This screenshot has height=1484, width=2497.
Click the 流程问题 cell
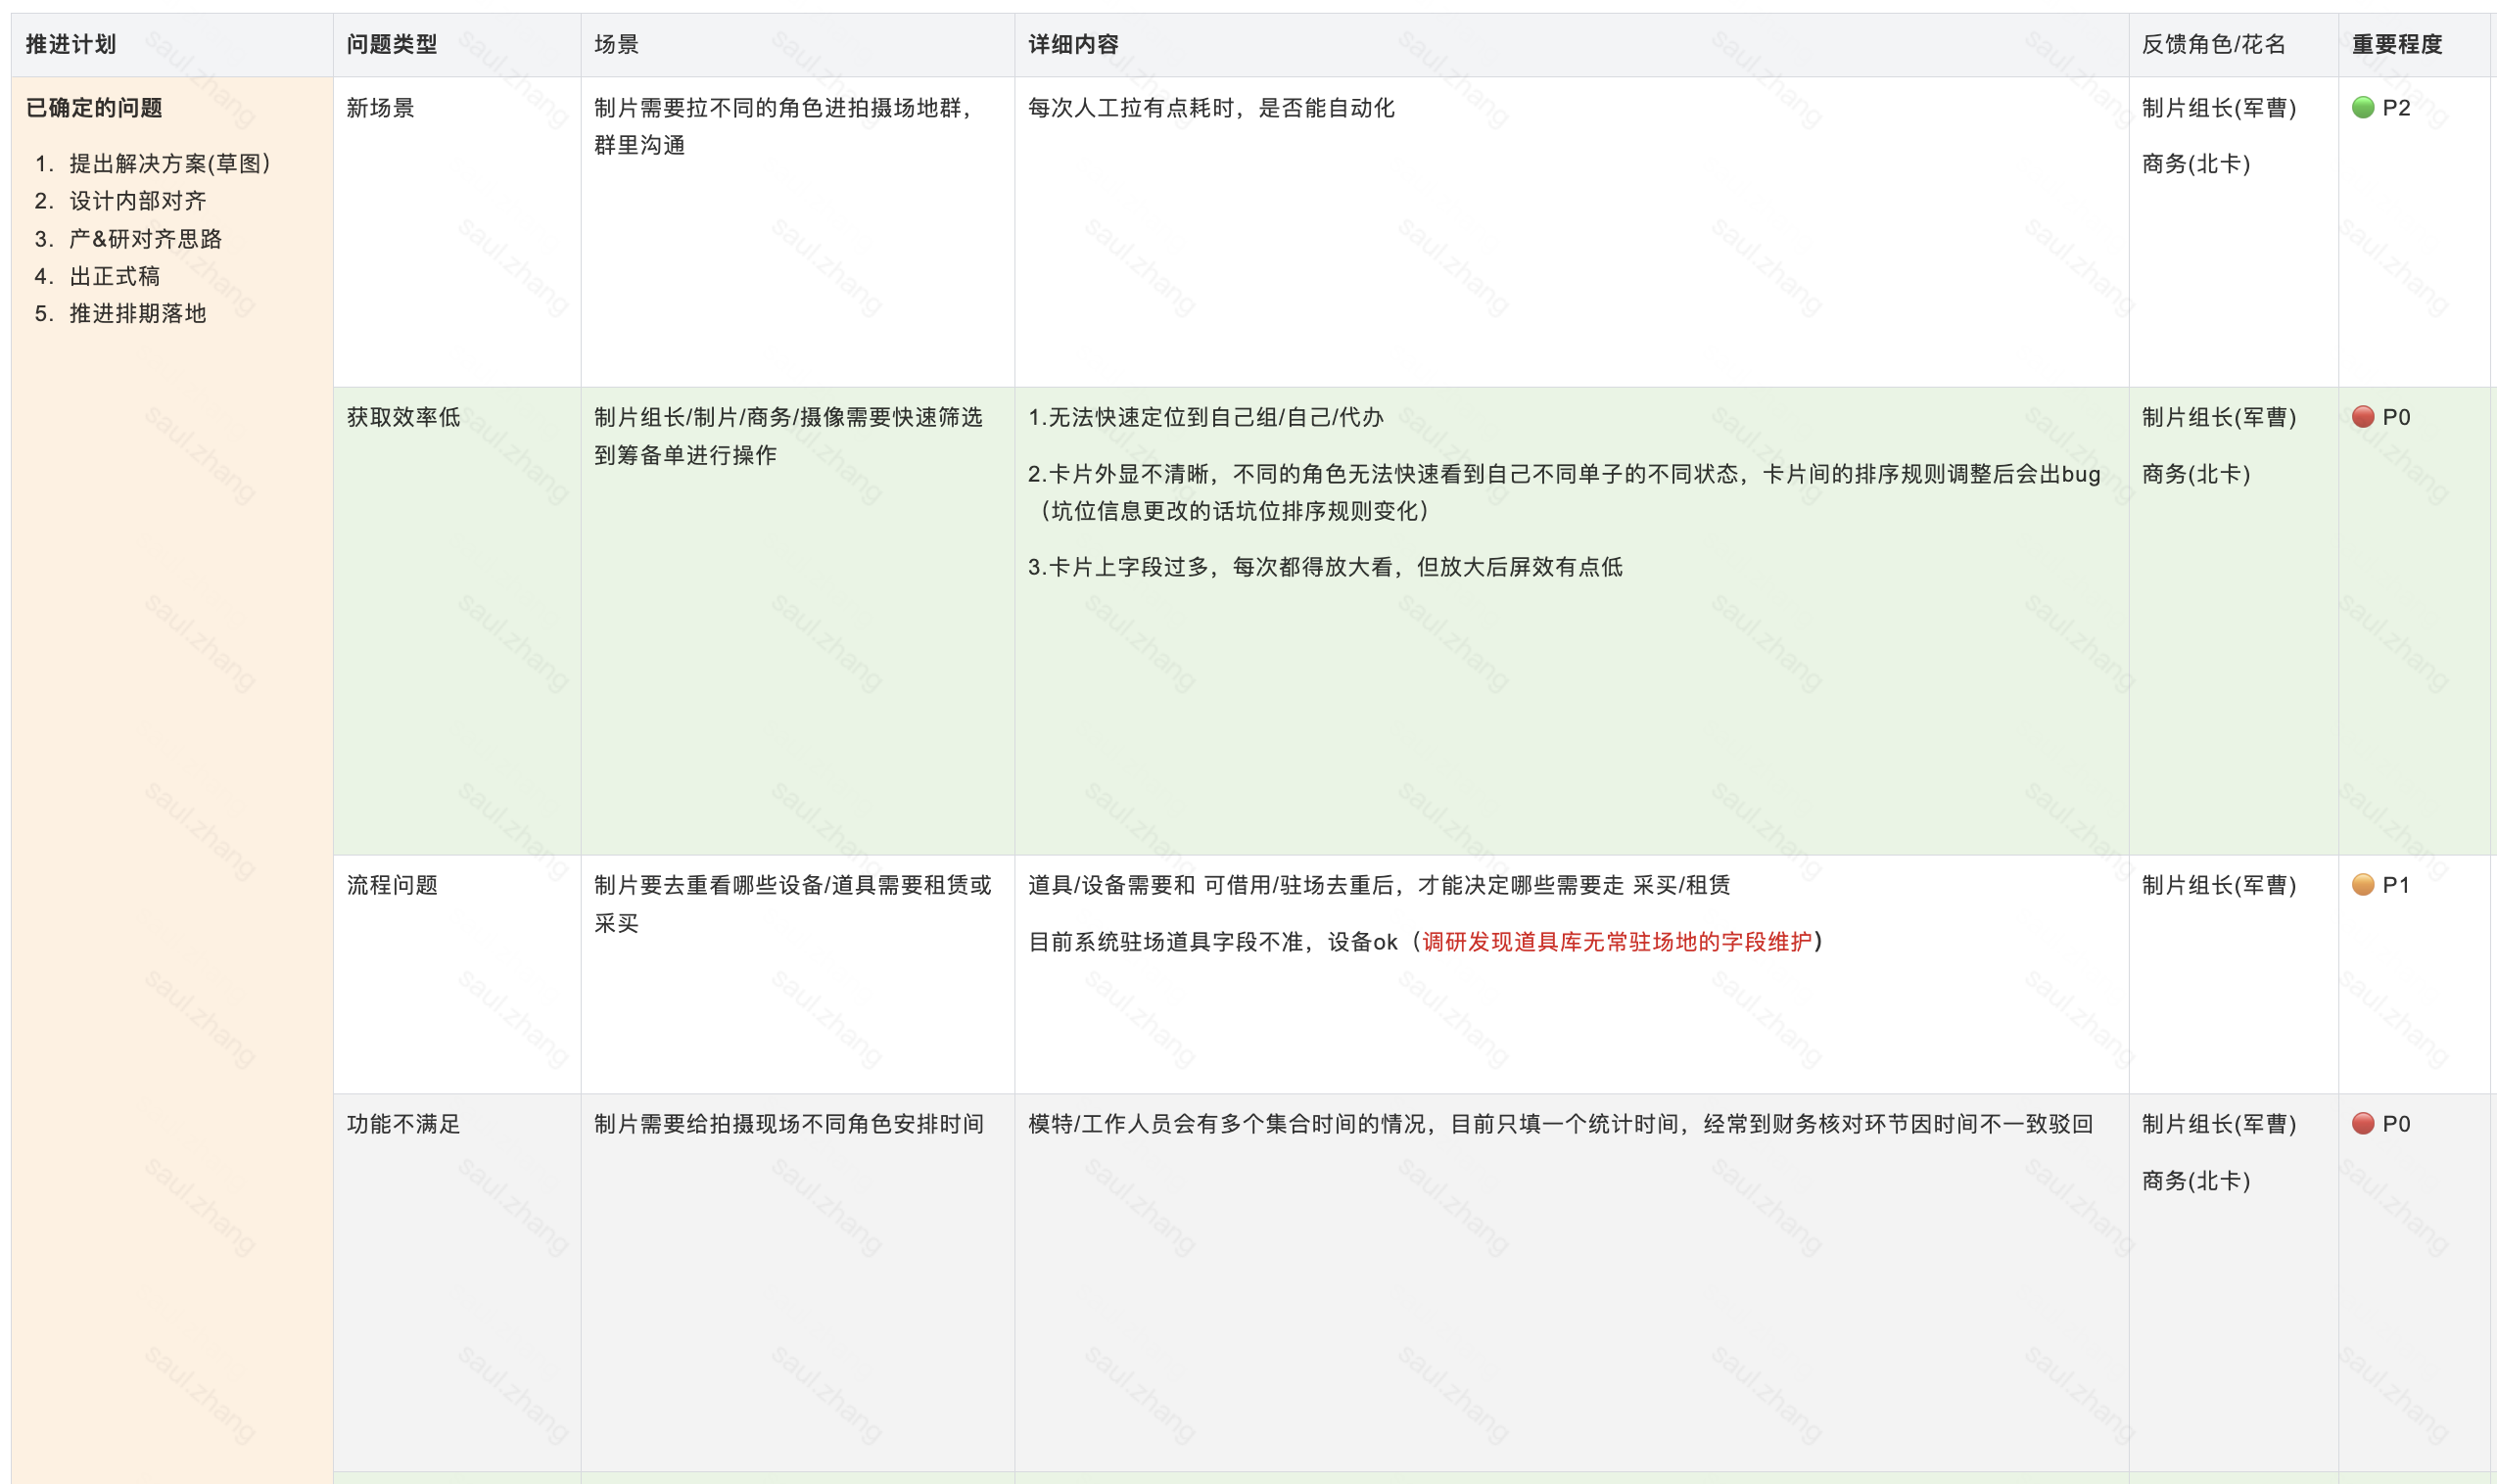tap(392, 885)
